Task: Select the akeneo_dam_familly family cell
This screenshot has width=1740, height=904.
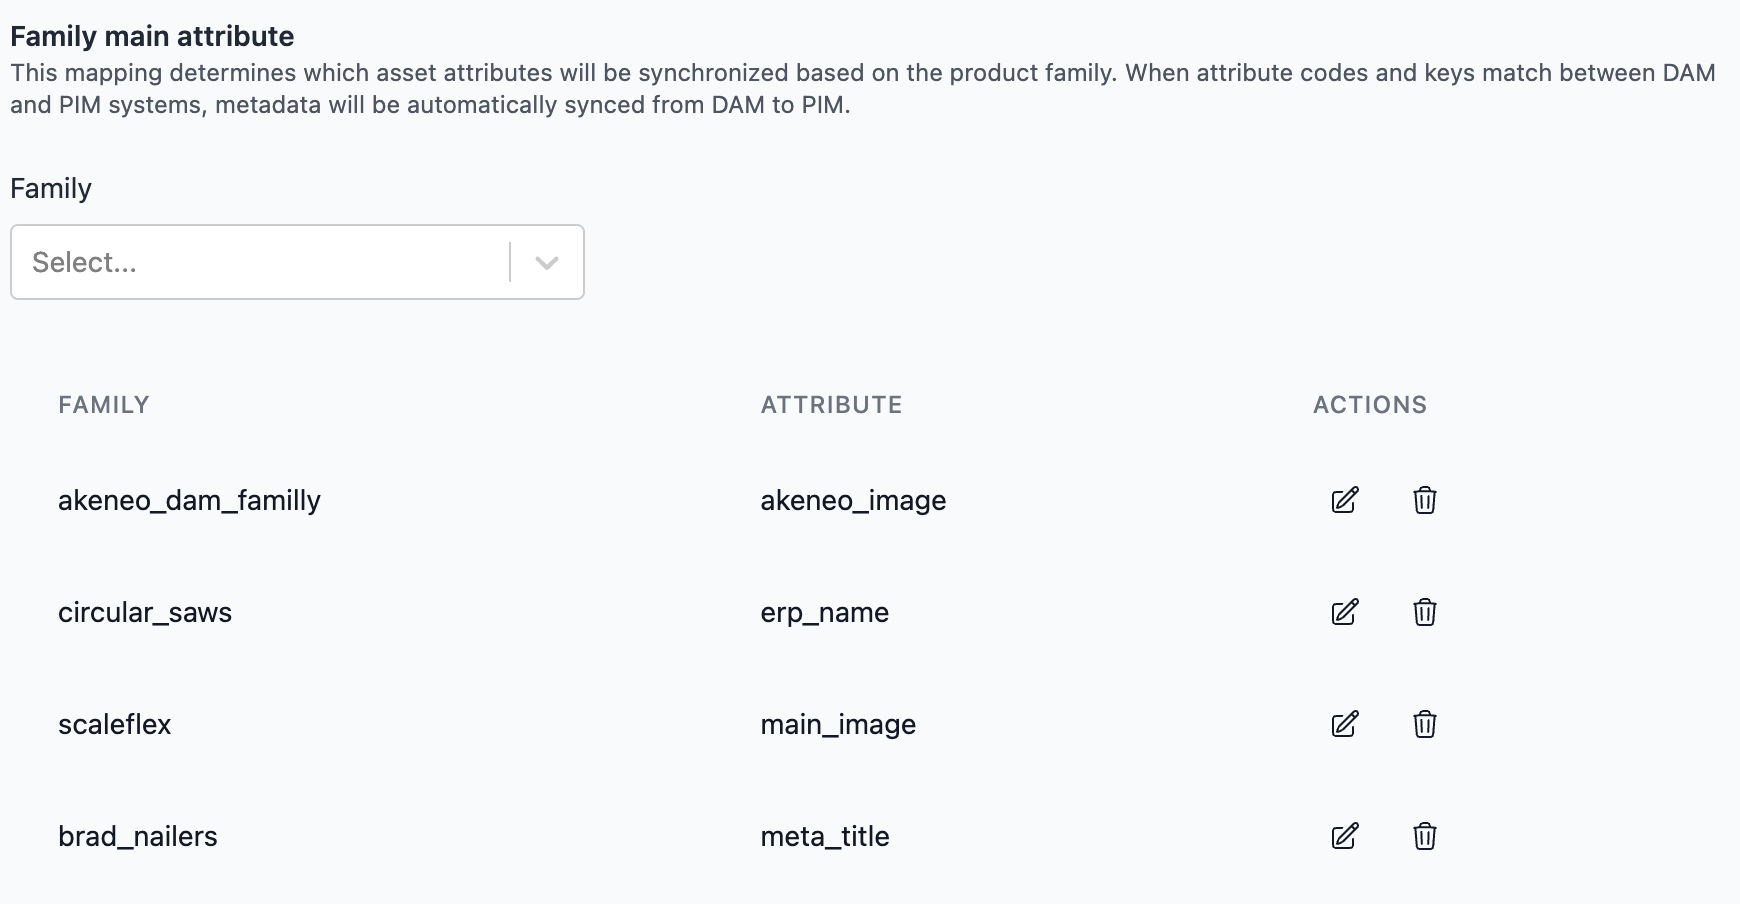Action: coord(190,500)
